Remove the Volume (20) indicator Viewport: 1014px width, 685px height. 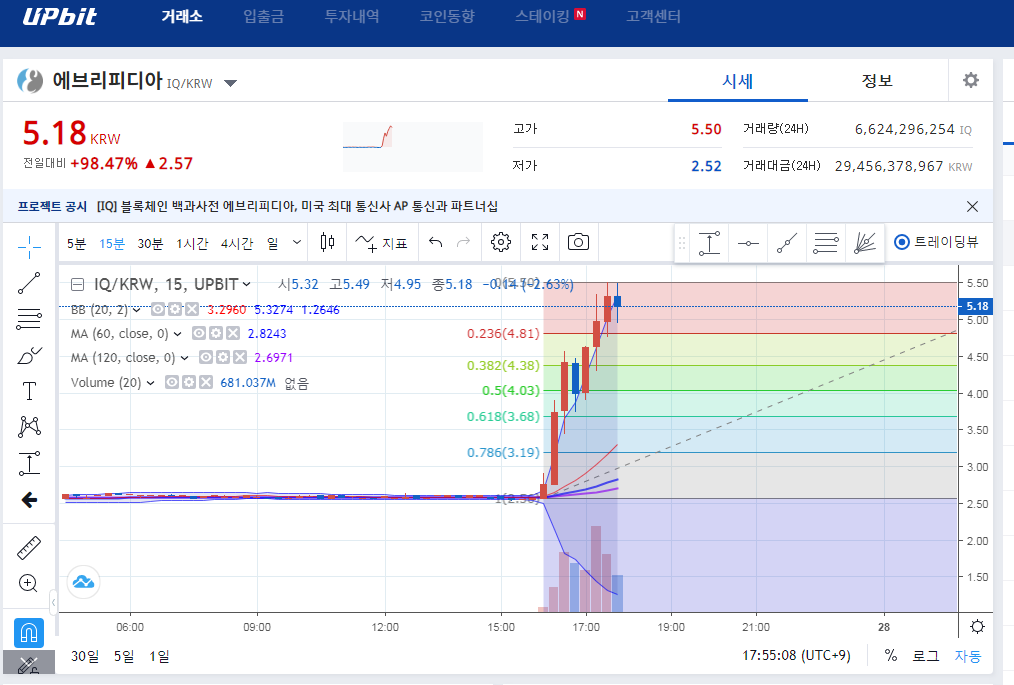[206, 382]
